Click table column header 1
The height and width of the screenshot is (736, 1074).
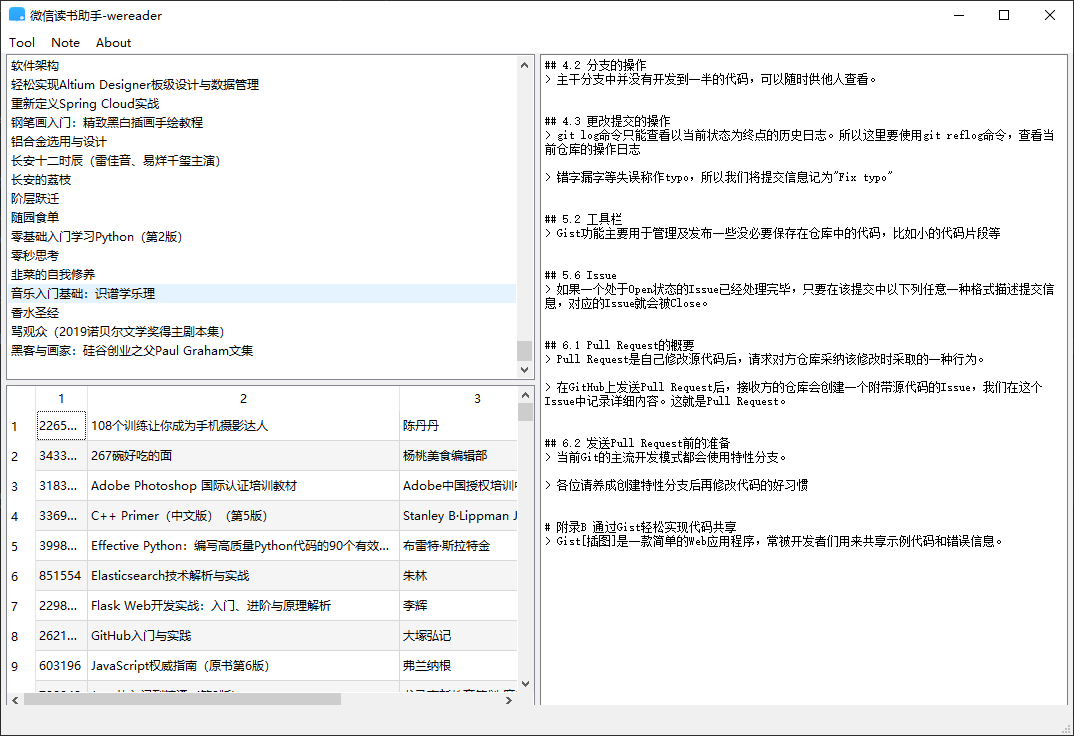coord(61,398)
